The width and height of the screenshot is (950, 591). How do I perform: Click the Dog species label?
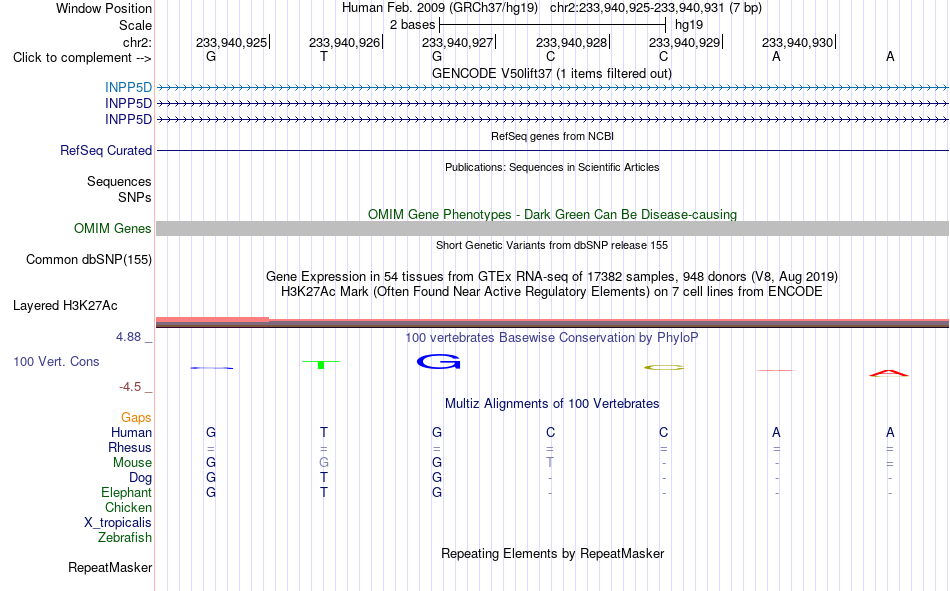pyautogui.click(x=140, y=478)
